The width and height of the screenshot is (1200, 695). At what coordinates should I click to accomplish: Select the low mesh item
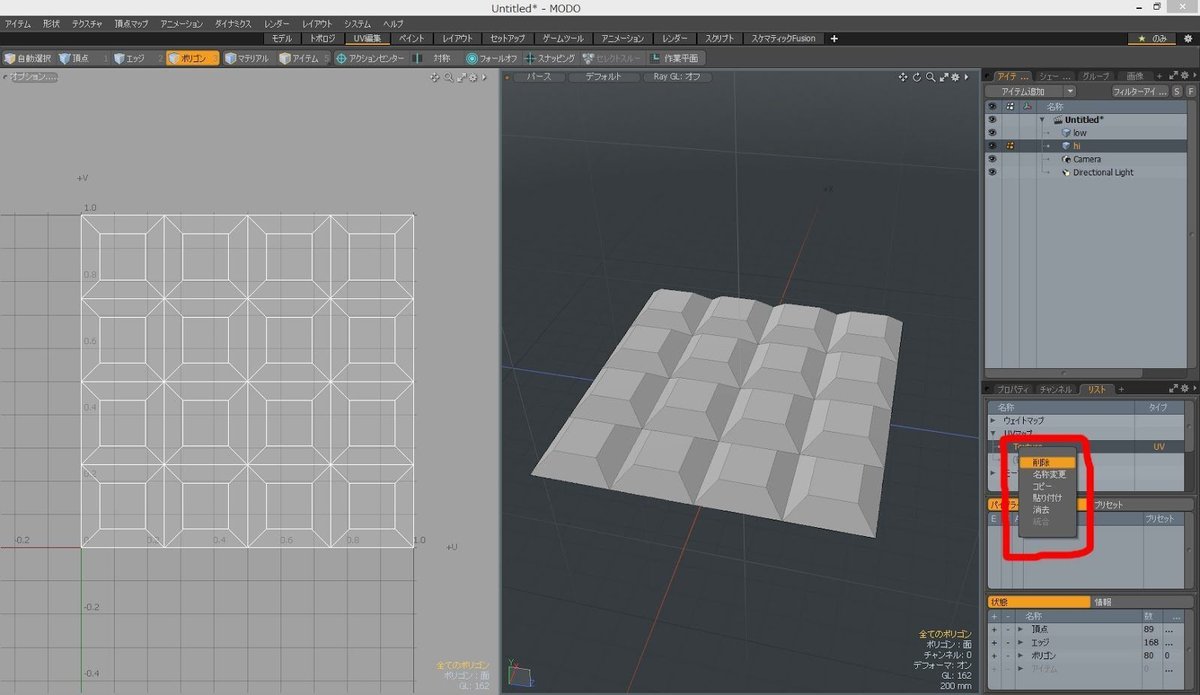(x=1079, y=132)
